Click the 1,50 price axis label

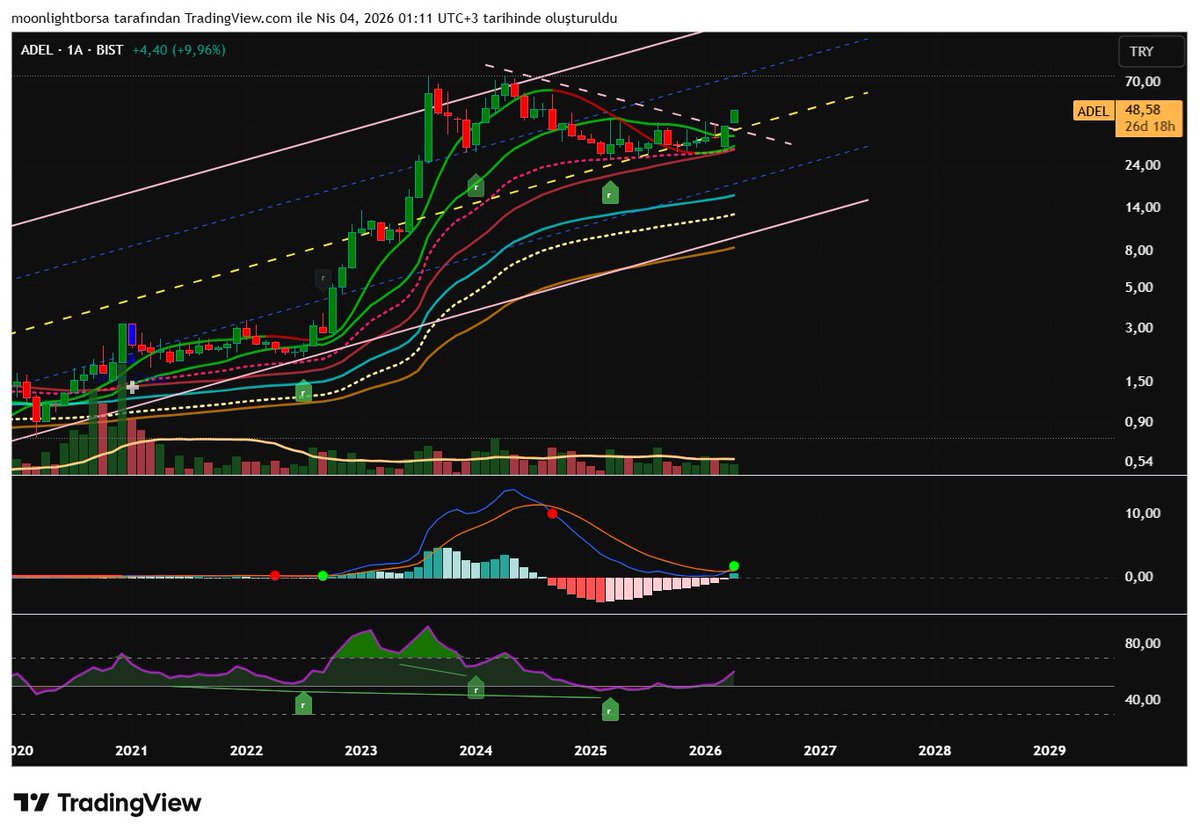coord(1139,382)
